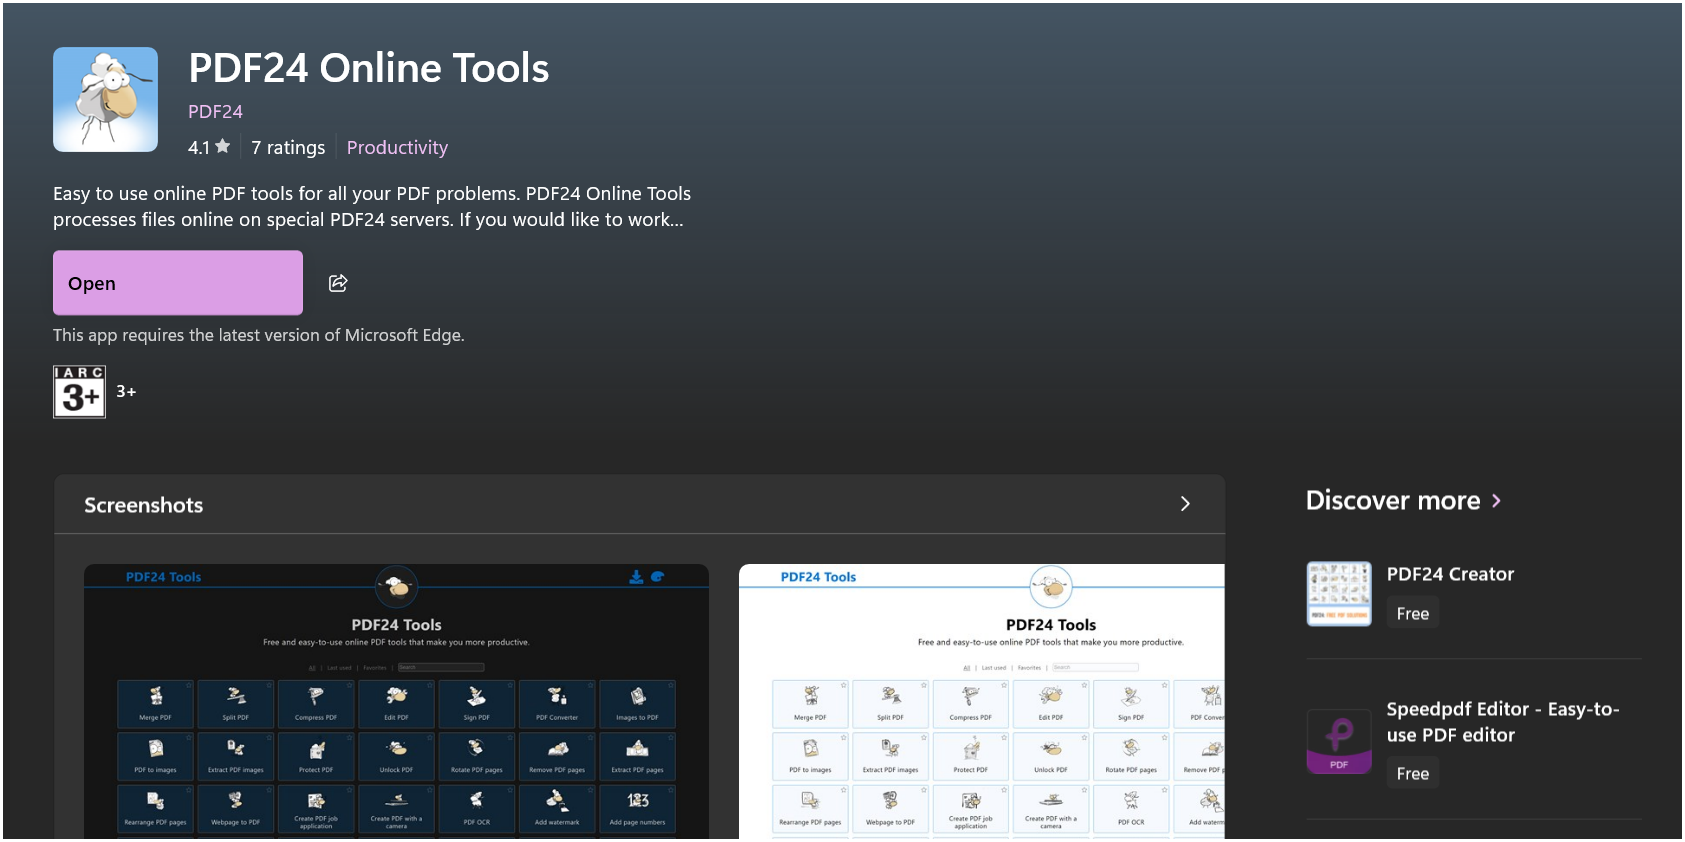Click the PDF24 Creator thumbnail icon

pyautogui.click(x=1339, y=594)
